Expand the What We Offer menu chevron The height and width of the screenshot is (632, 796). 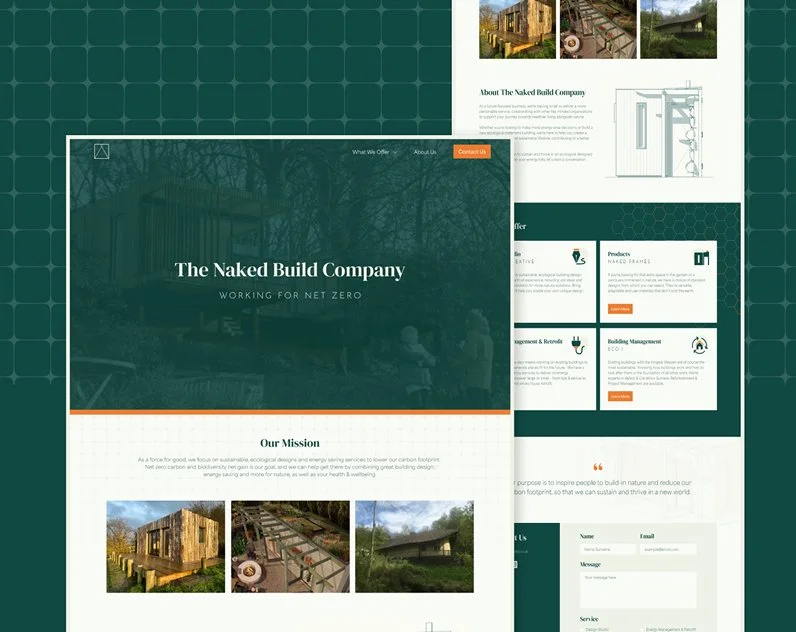tap(395, 152)
